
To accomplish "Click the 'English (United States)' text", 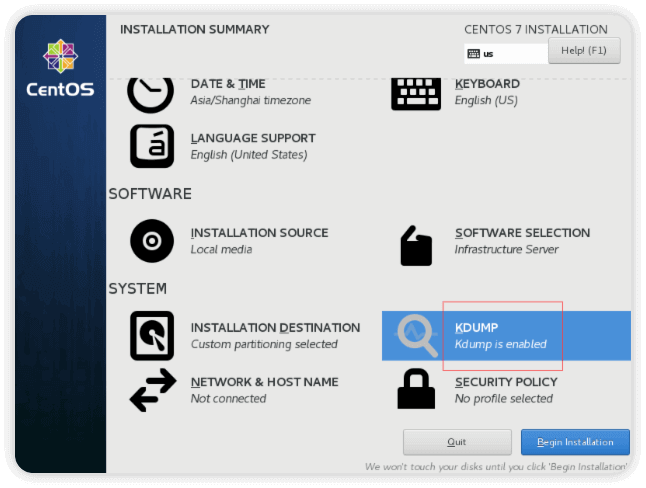I will point(249,155).
